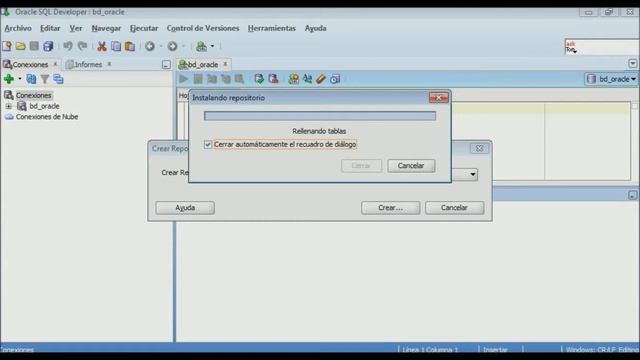This screenshot has height=360, width=640.
Task: Click the Explain Plan icon in worksheet toolbar
Action: (x=212, y=79)
